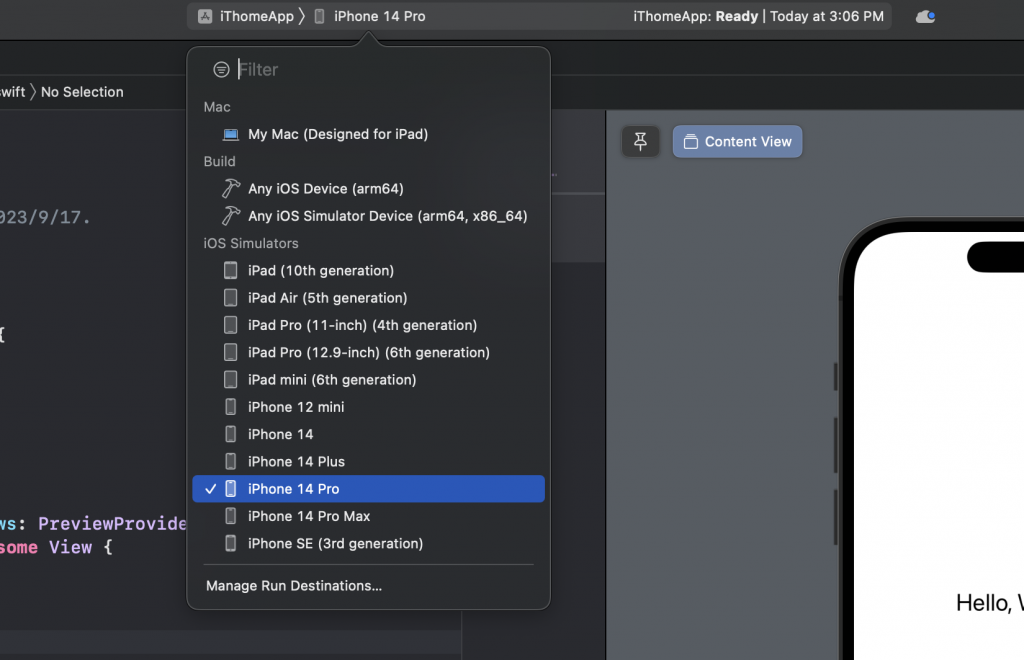1024x660 pixels.
Task: Click the iPhone SE device icon
Action: point(231,544)
